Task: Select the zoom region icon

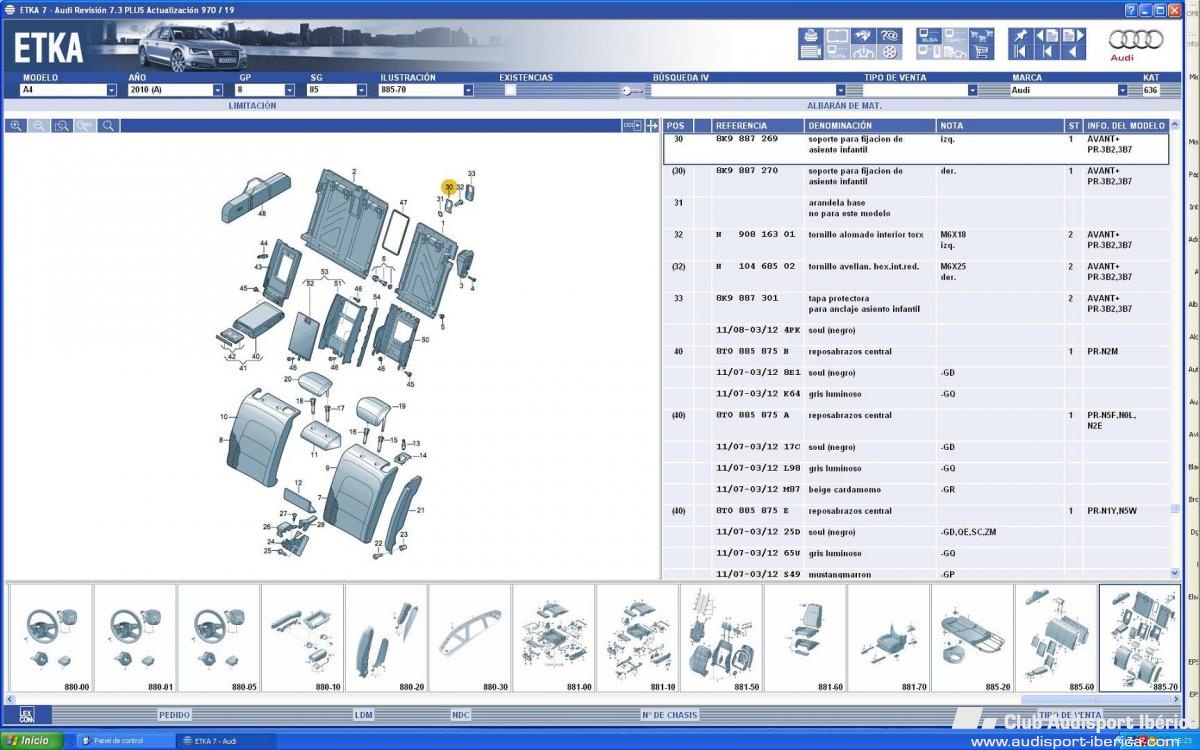Action: coord(62,126)
